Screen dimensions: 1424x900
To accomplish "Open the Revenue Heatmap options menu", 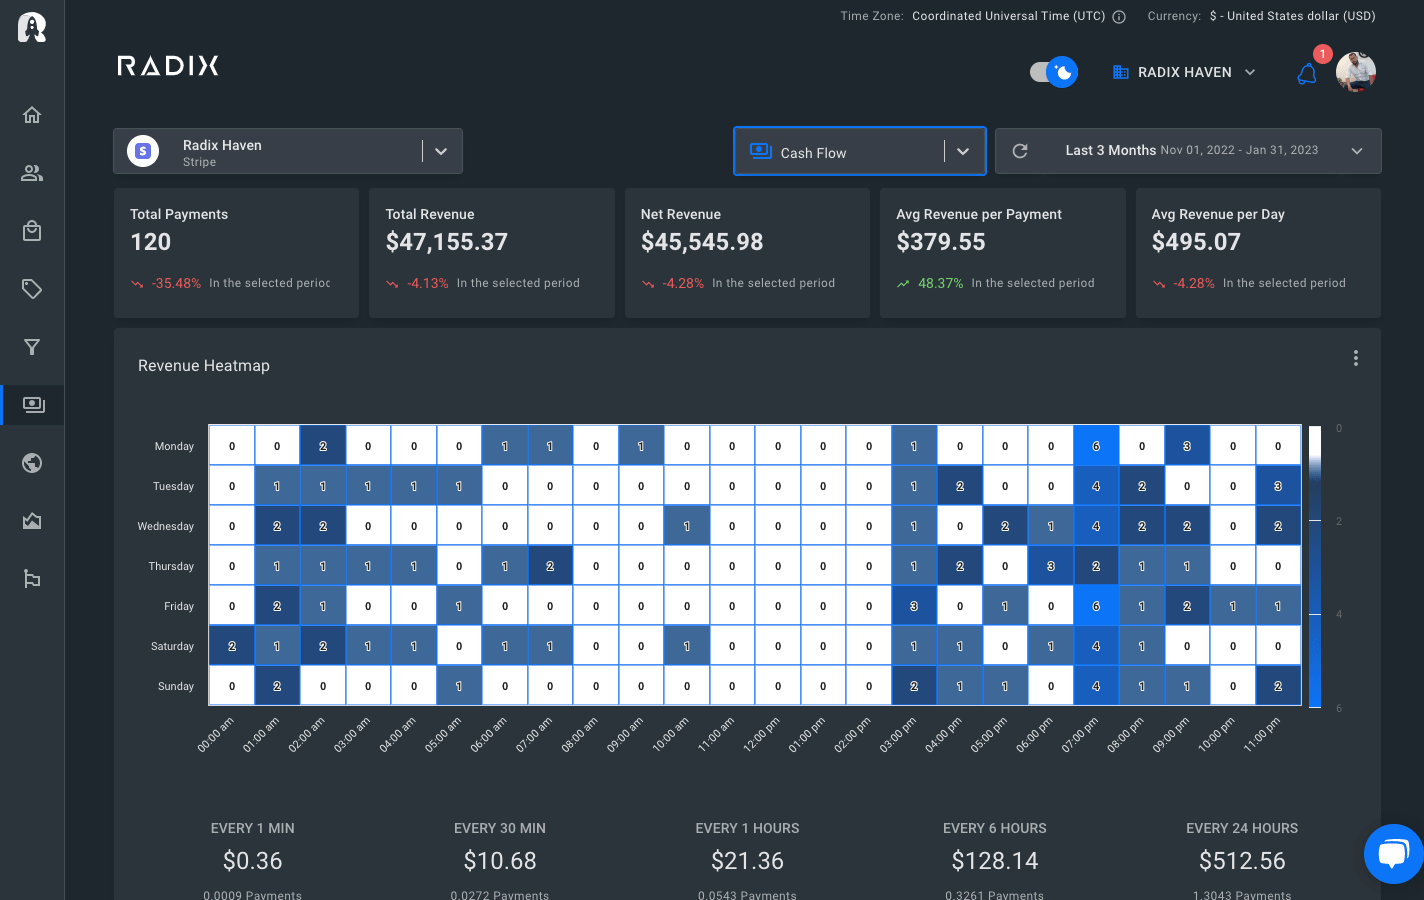I will pos(1356,357).
